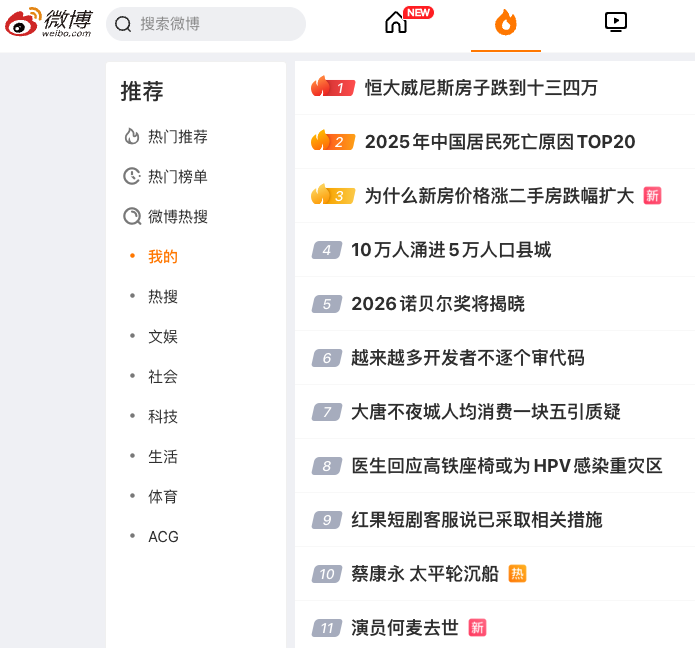This screenshot has width=695, height=648.
Task: Click the rank 6 number badge
Action: pyautogui.click(x=327, y=358)
